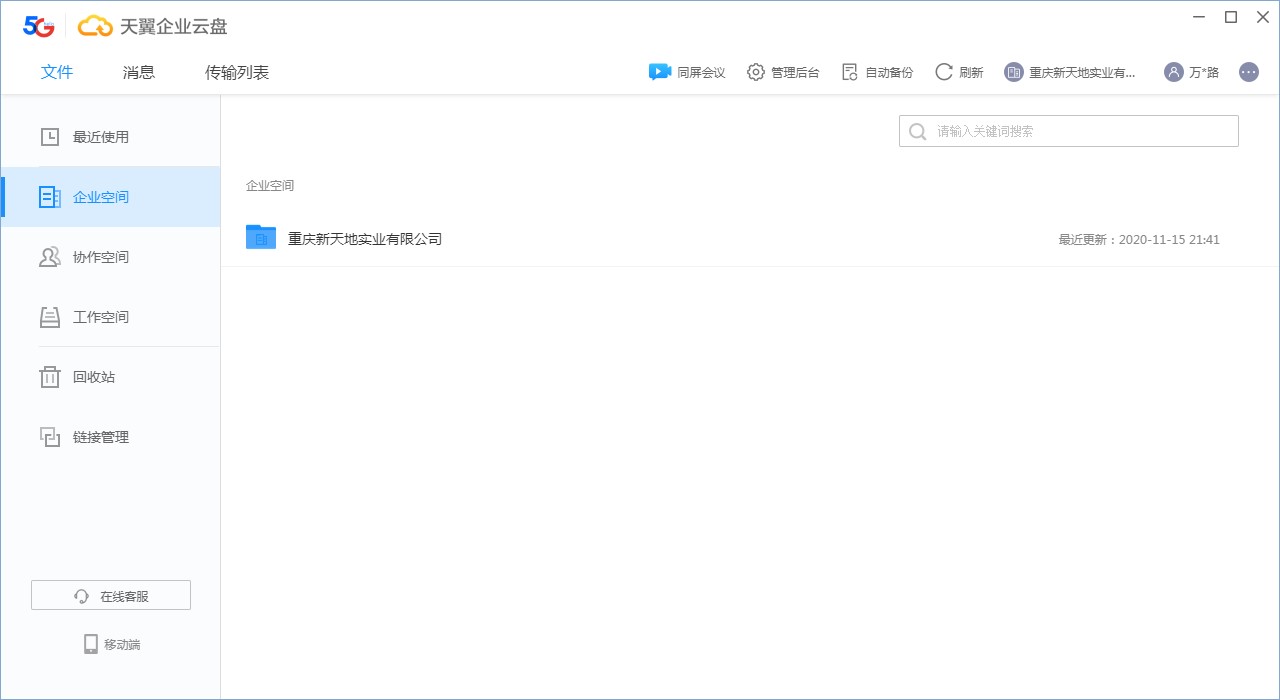The width and height of the screenshot is (1280, 700).
Task: Click the 链接管理 link icon
Action: [50, 437]
